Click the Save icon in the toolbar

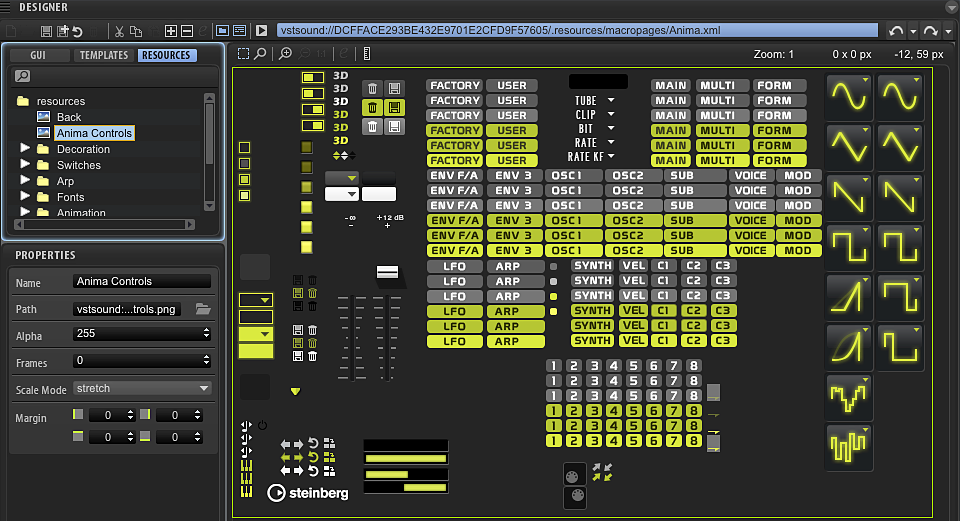click(46, 31)
